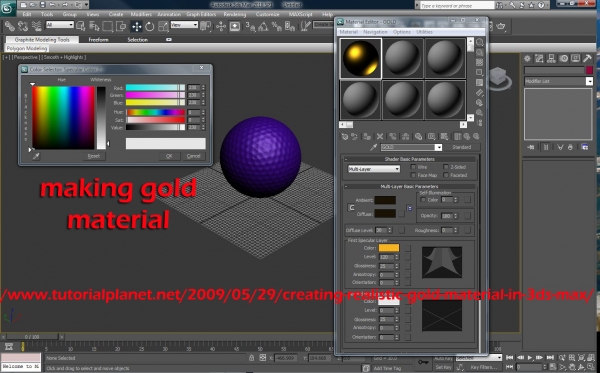The image size is (600, 373).
Task: Click OK in the Color Selector
Action: tap(169, 156)
